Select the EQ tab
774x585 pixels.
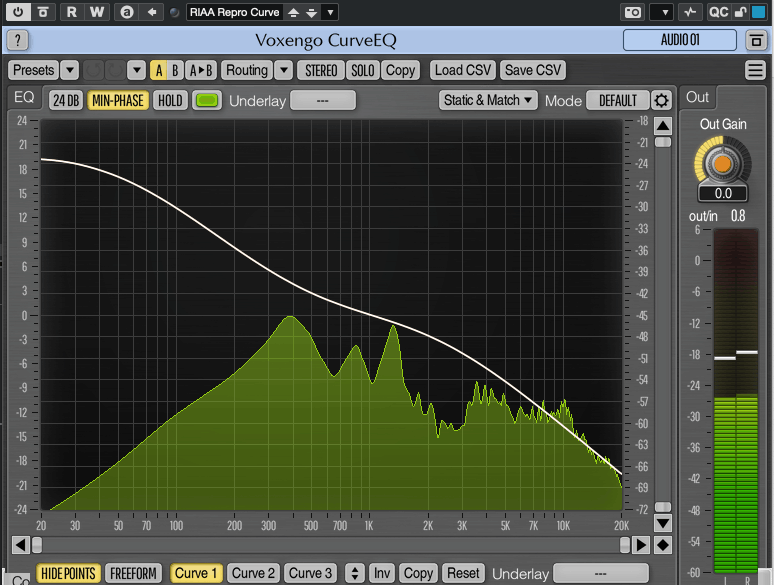pos(24,97)
